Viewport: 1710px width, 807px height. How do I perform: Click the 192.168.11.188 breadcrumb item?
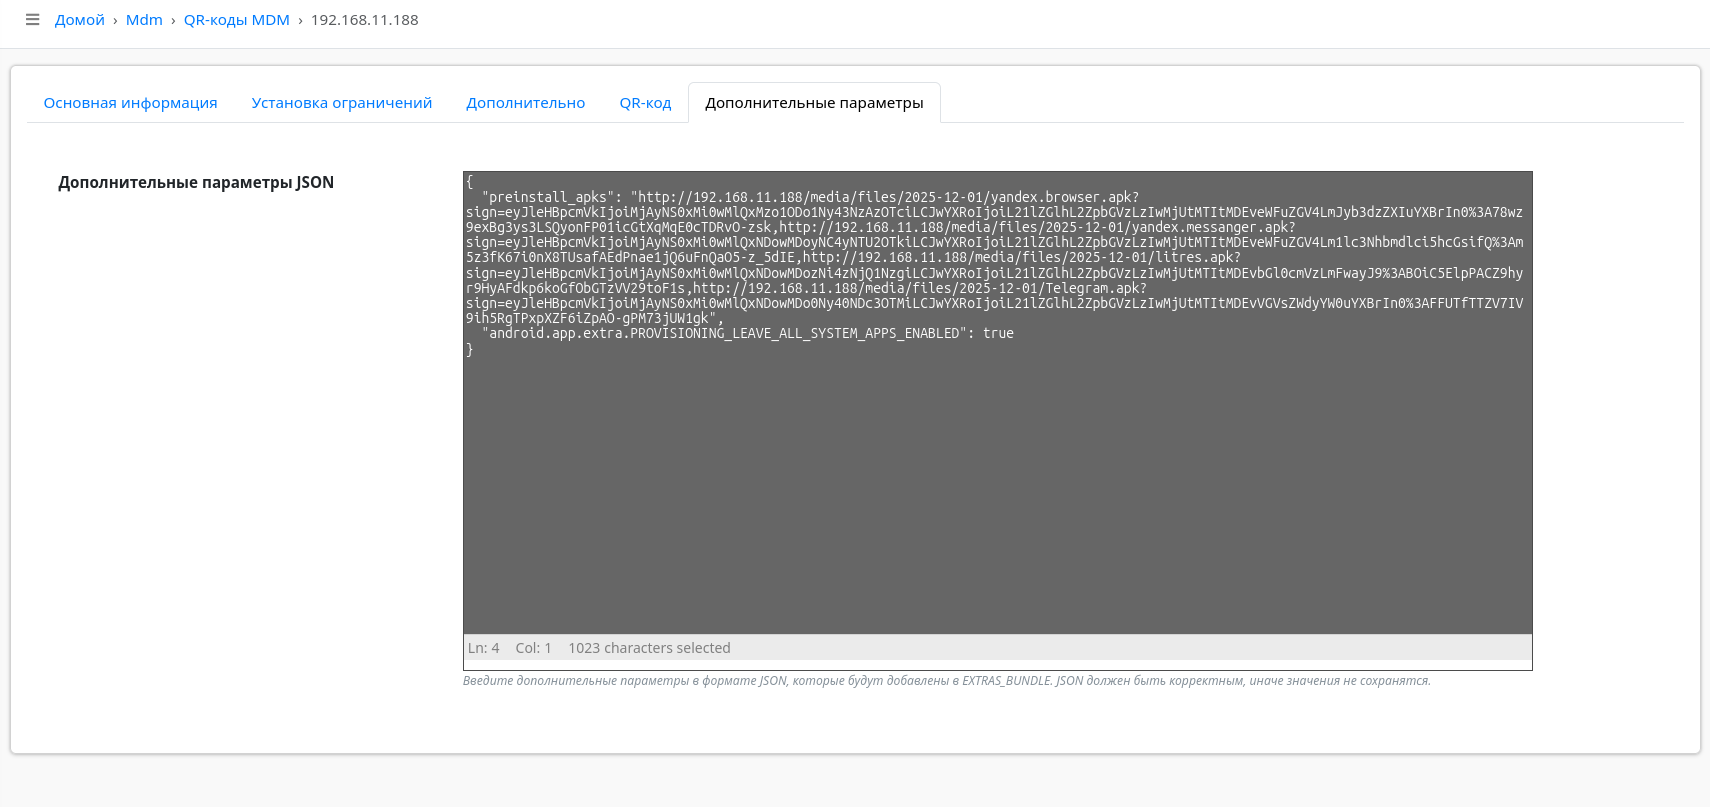pos(364,20)
